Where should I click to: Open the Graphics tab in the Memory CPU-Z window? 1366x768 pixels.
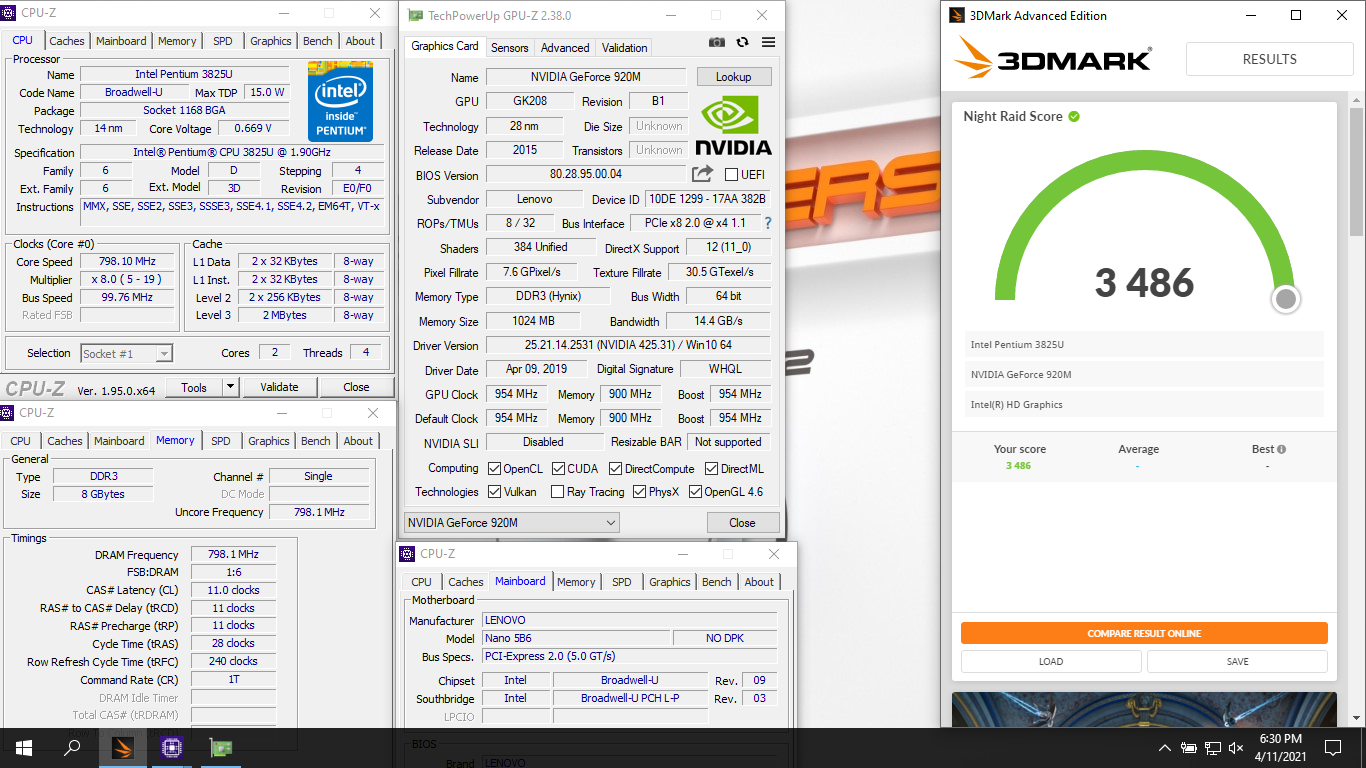click(x=269, y=441)
